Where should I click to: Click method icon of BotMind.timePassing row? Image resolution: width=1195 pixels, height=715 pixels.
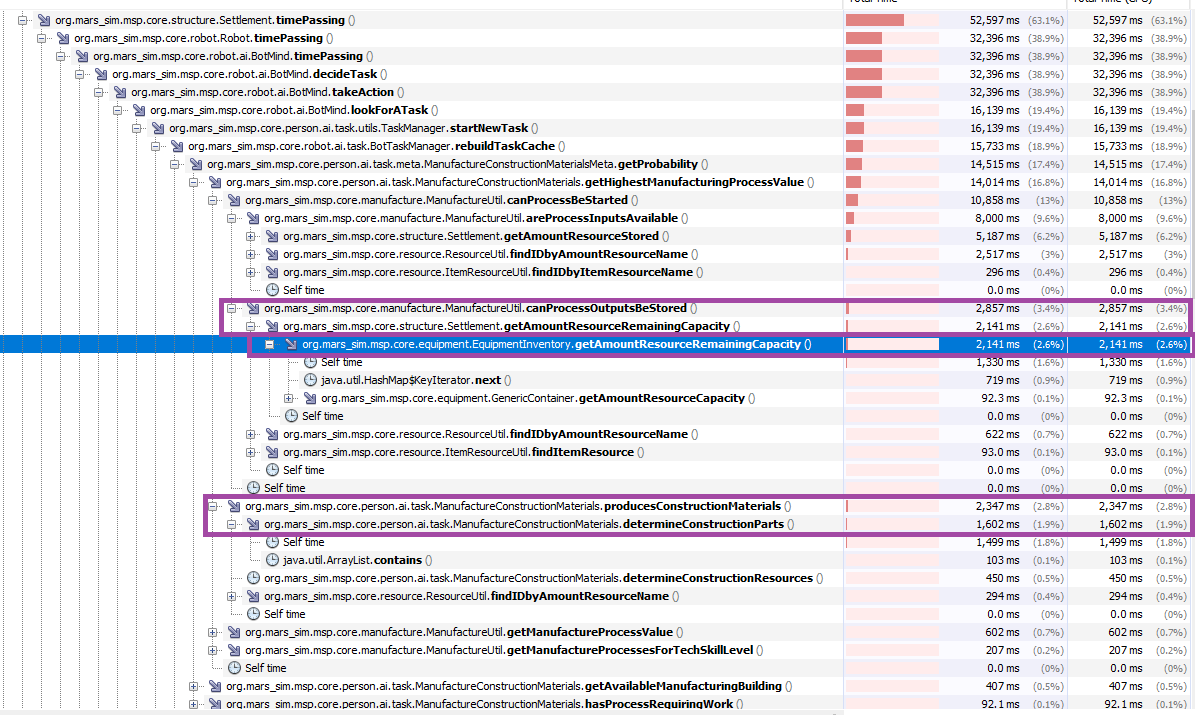coord(82,56)
